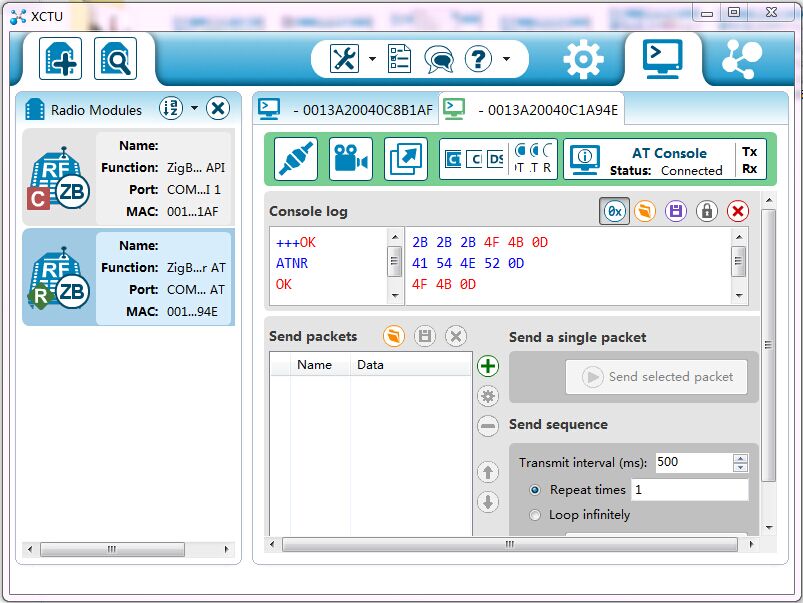
Task: Open console tab 0013A20040C8B1AF
Action: pyautogui.click(x=346, y=109)
